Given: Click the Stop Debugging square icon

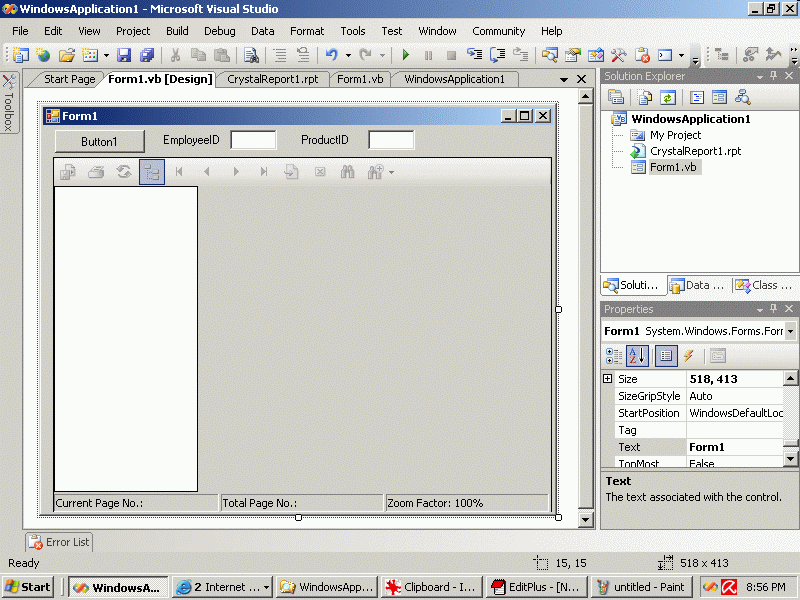Looking at the screenshot, I should [x=451, y=55].
